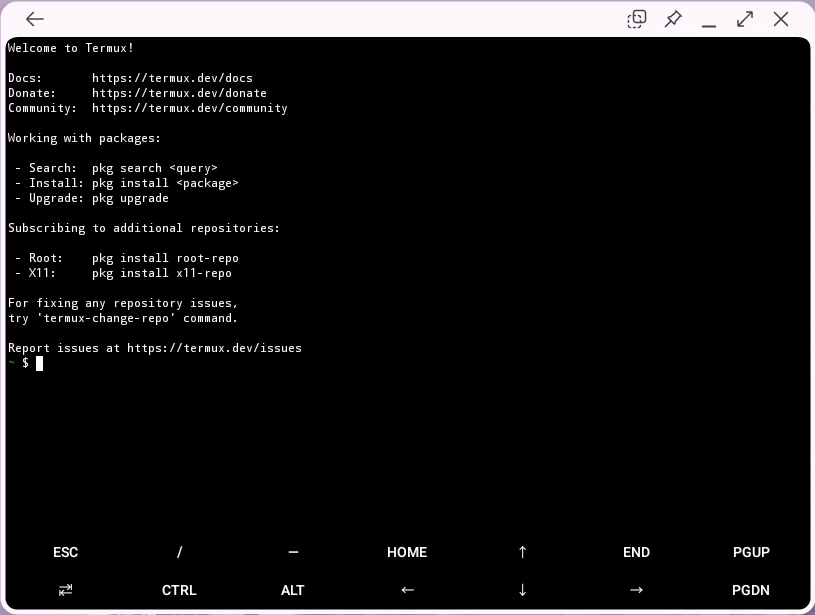Minimize the Termux window
Image resolution: width=815 pixels, height=615 pixels.
click(709, 25)
